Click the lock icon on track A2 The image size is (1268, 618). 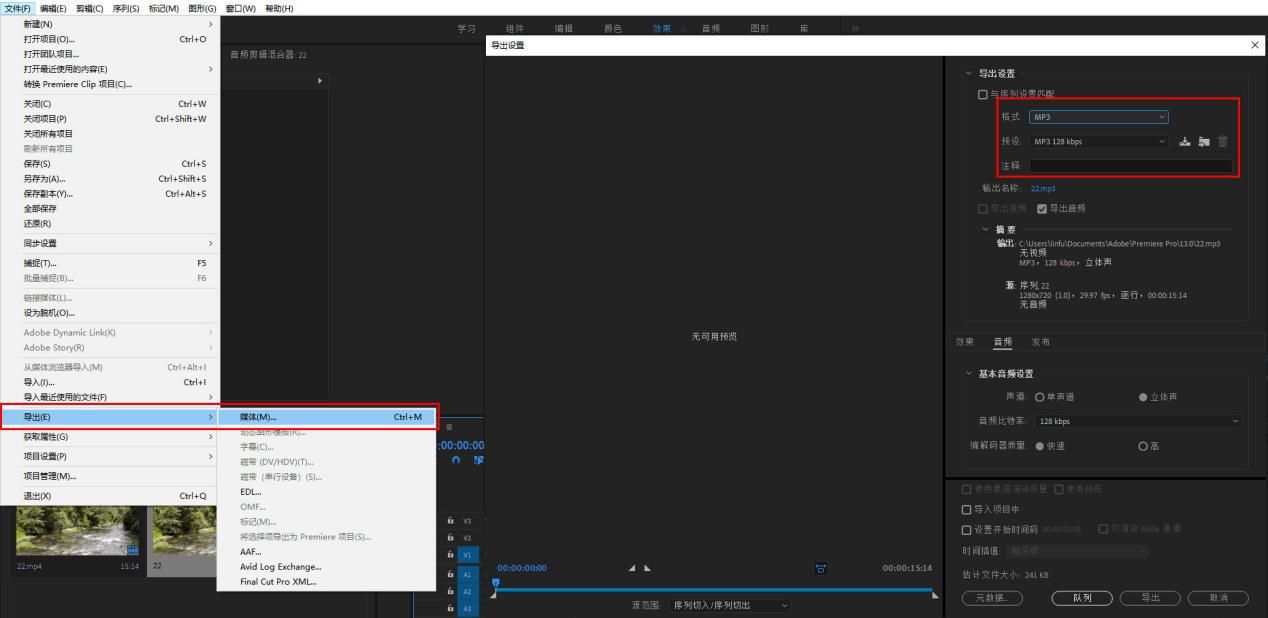pos(451,591)
